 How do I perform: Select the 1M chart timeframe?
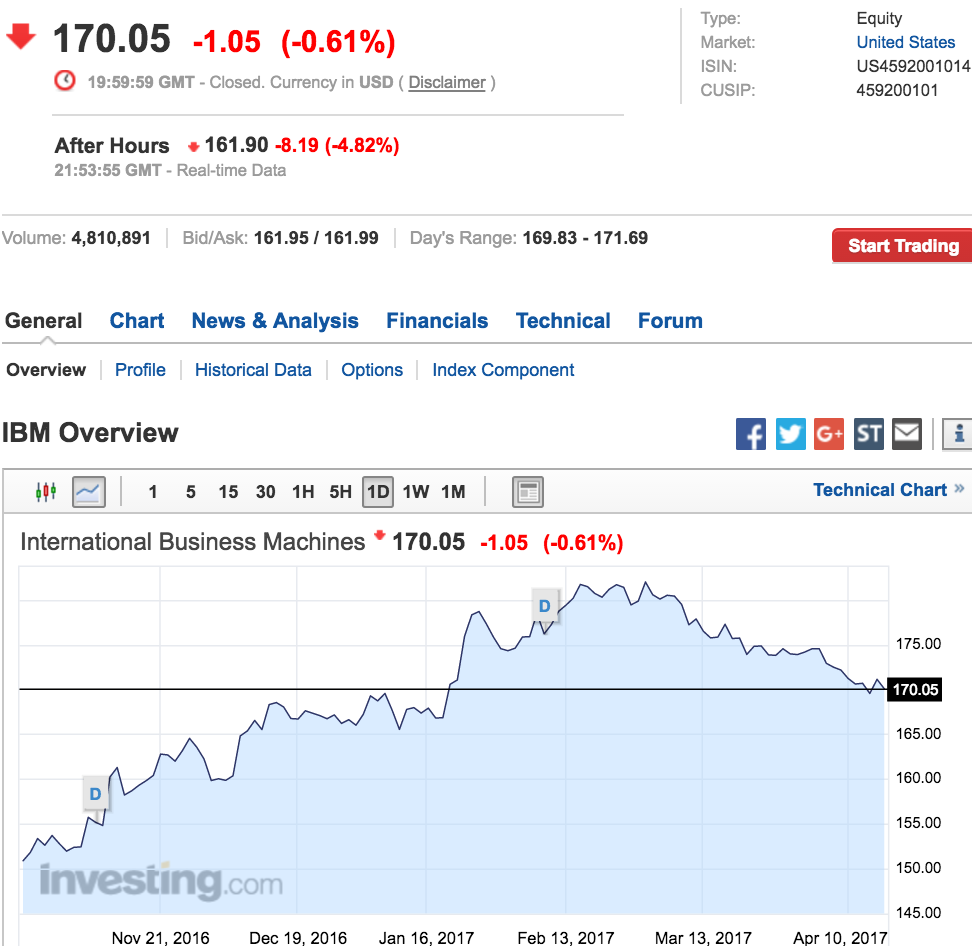click(x=453, y=491)
